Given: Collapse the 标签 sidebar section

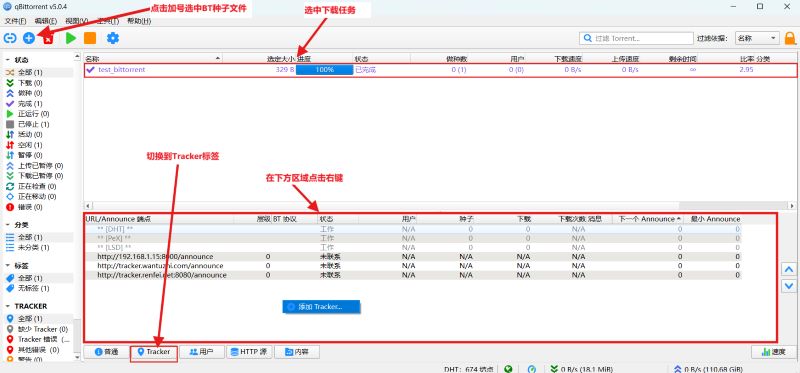Looking at the screenshot, I should tap(8, 265).
